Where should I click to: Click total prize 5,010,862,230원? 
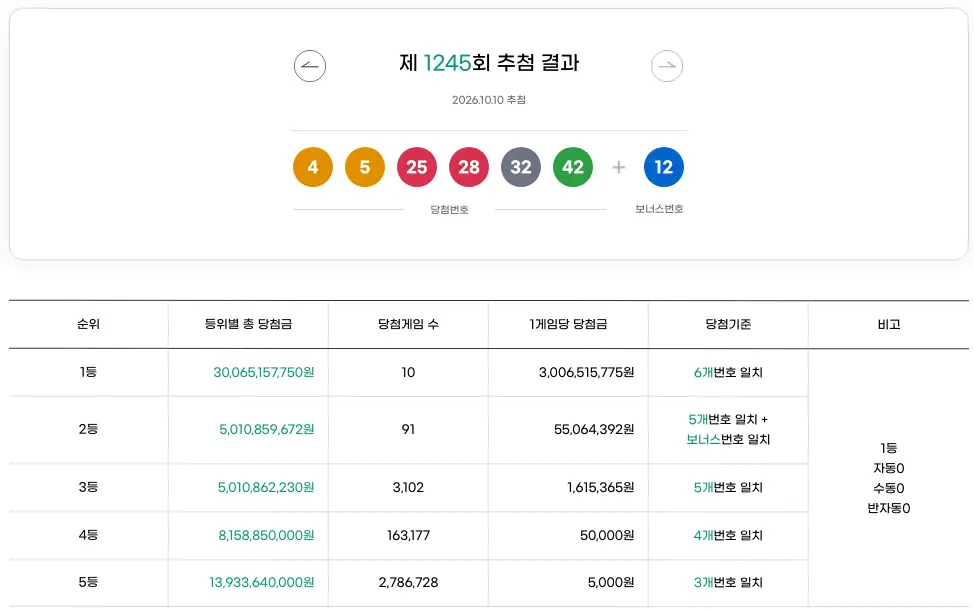pyautogui.click(x=266, y=487)
